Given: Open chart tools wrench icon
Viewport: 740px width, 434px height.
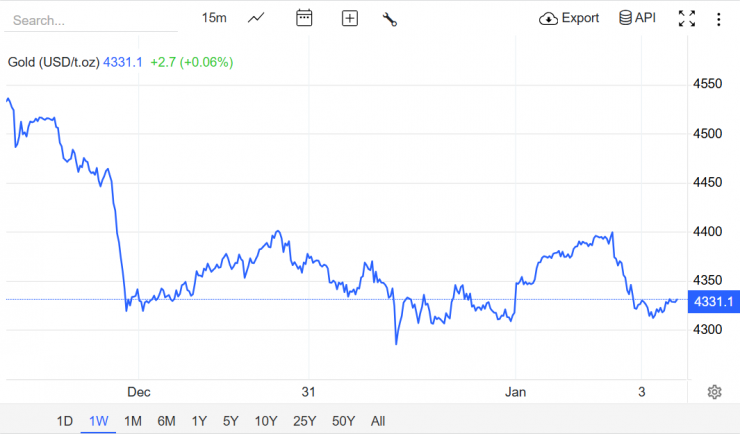Looking at the screenshot, I should click(x=390, y=19).
